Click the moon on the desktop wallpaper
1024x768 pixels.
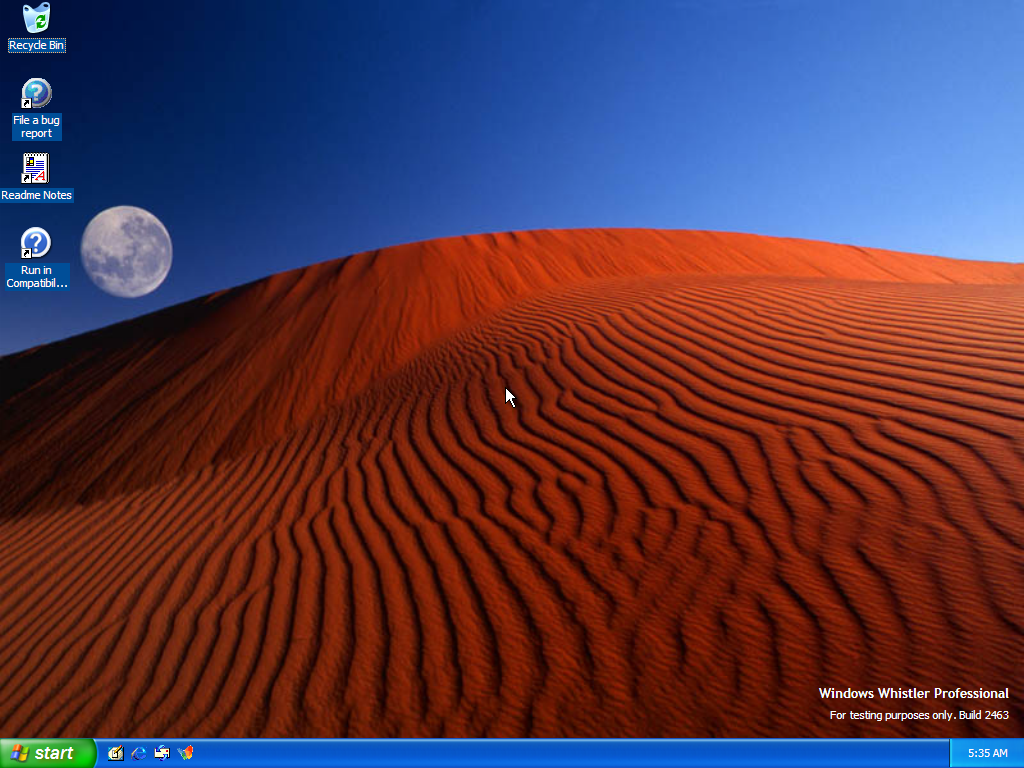click(x=126, y=251)
